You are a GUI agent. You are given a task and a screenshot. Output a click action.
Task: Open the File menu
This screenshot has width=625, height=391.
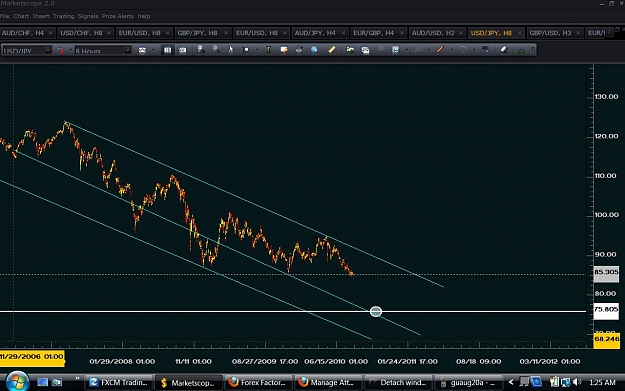pos(5,16)
